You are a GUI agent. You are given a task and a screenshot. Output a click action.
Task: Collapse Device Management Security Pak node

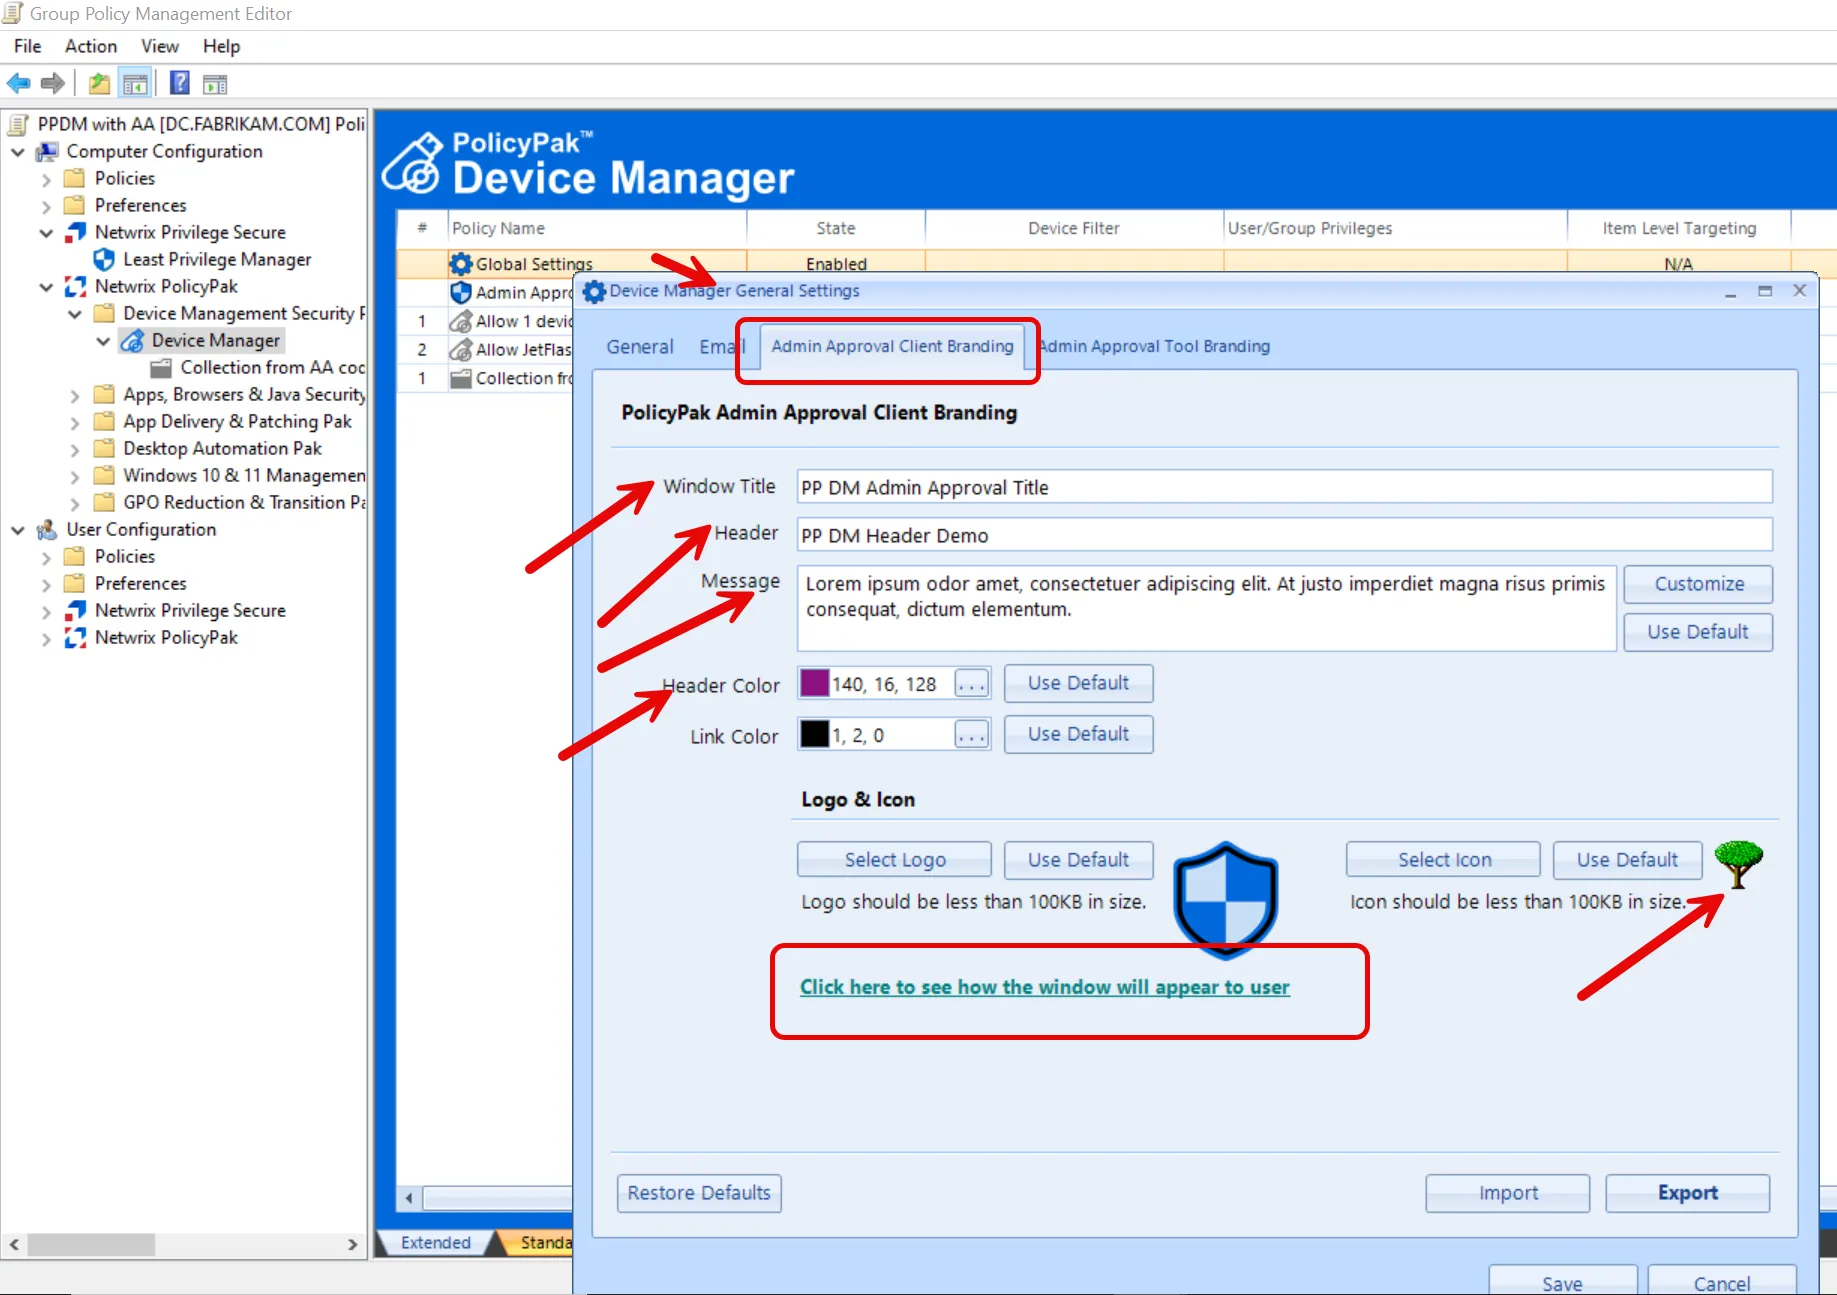coord(75,314)
